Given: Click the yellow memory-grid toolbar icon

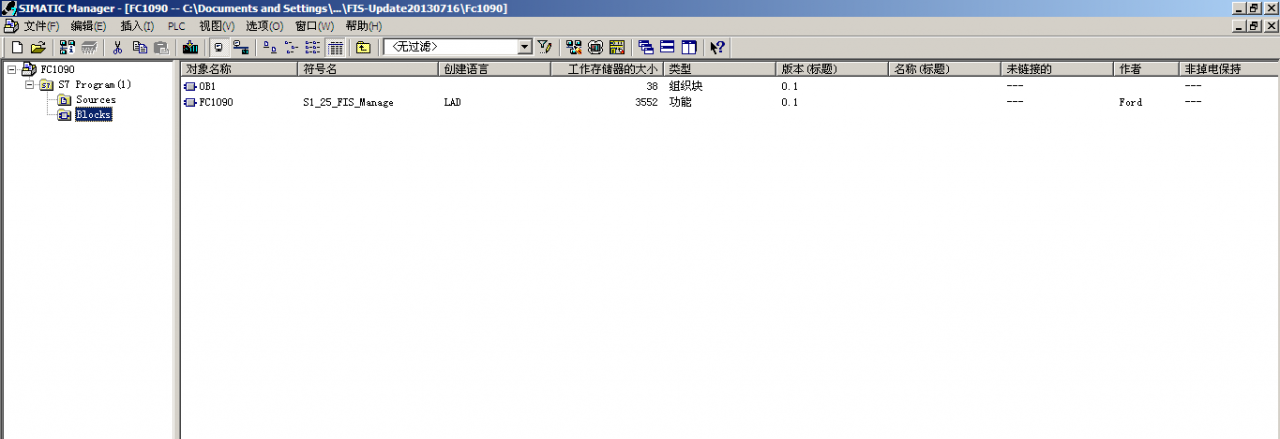Looking at the screenshot, I should pyautogui.click(x=617, y=47).
